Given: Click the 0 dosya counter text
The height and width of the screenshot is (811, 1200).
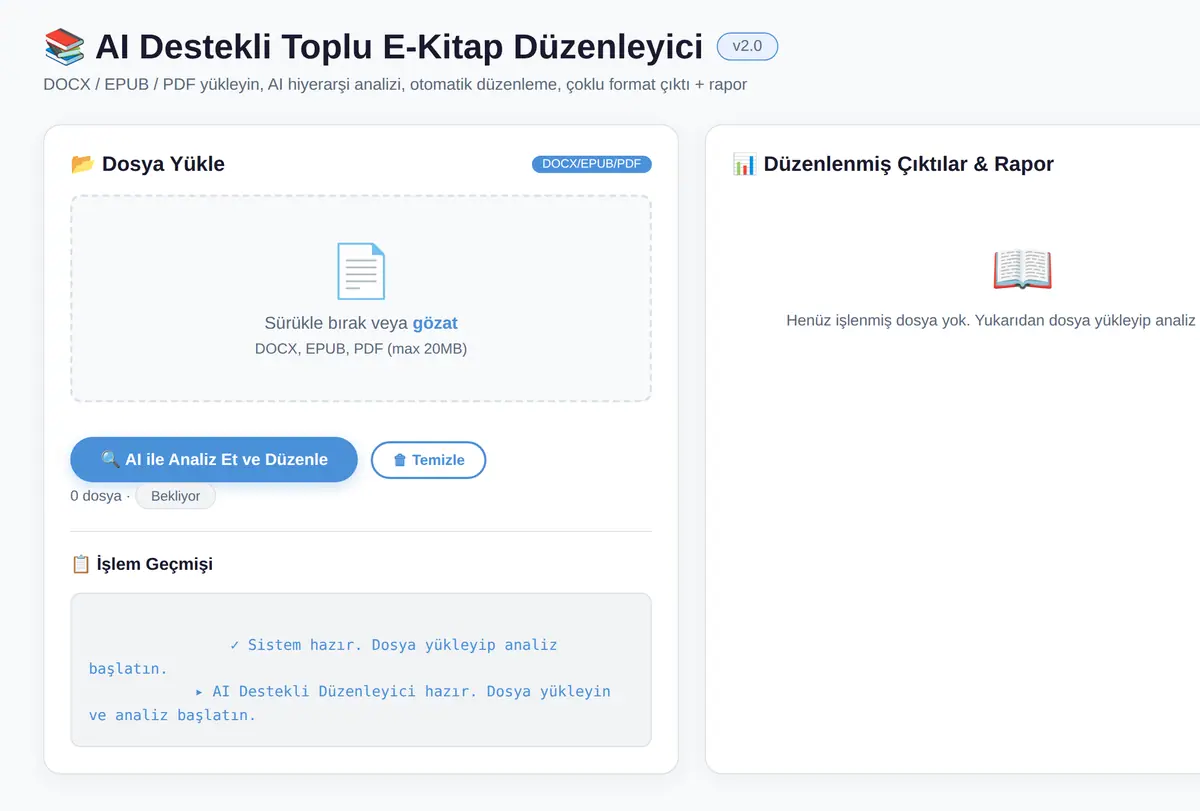Looking at the screenshot, I should tap(96, 496).
